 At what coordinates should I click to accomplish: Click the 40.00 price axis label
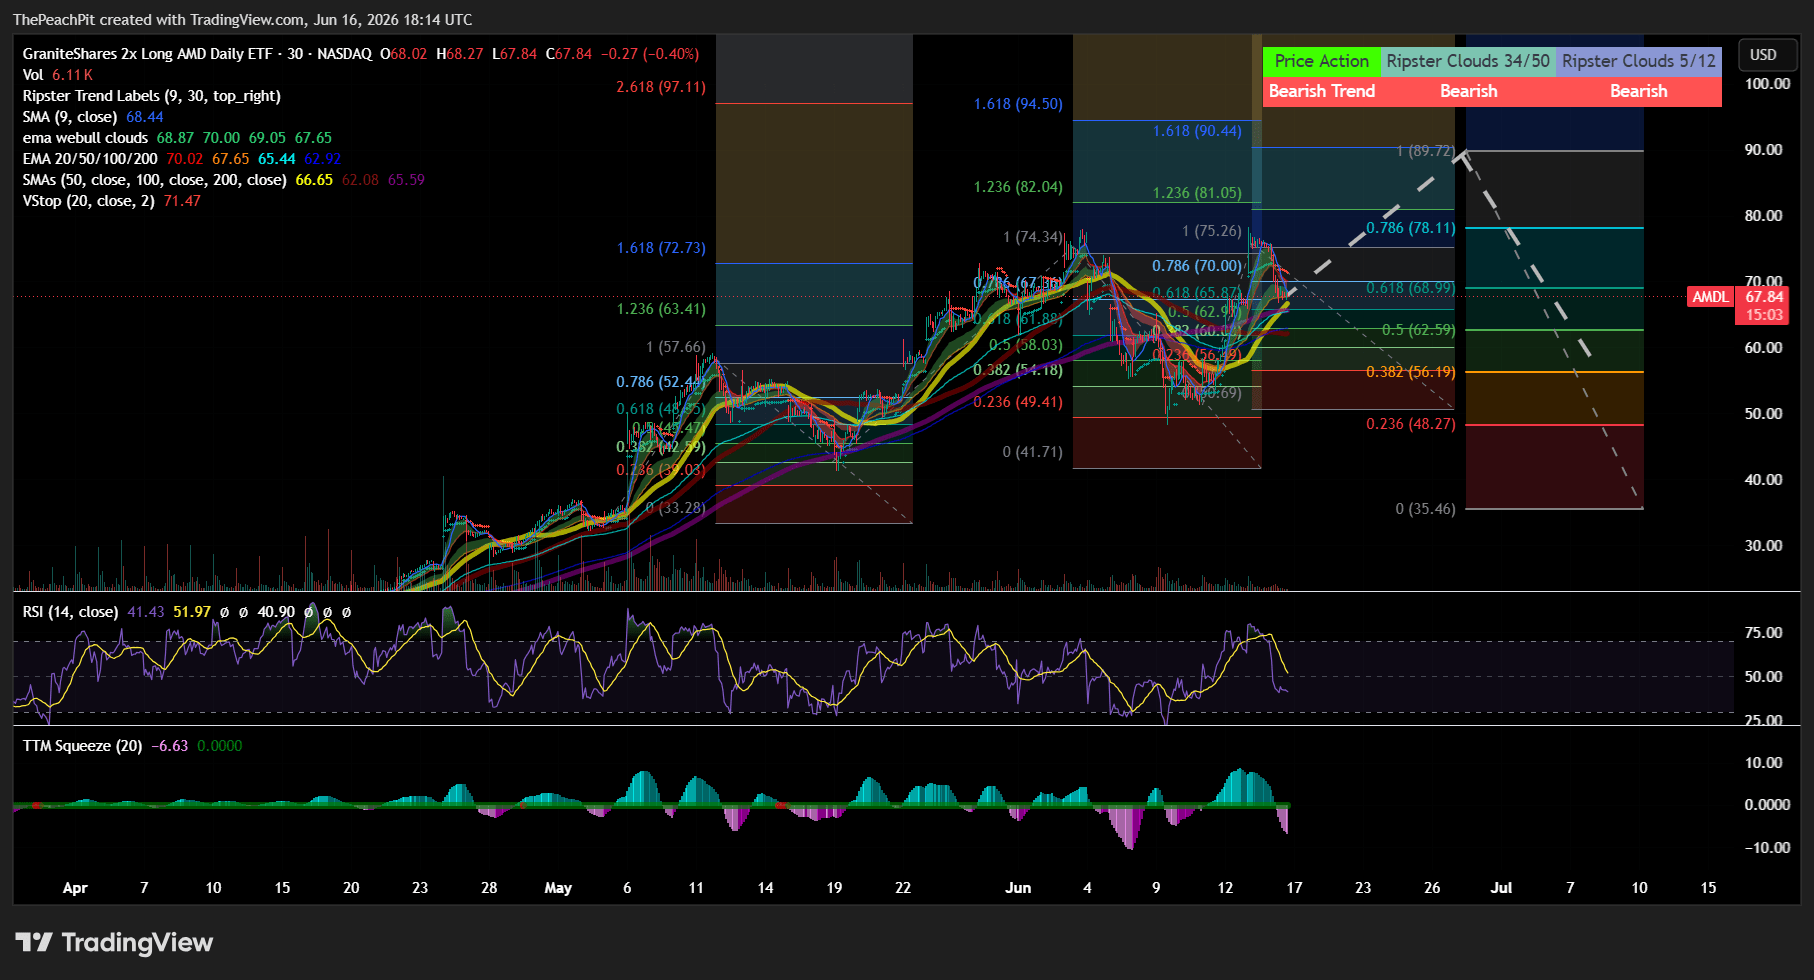[1764, 480]
